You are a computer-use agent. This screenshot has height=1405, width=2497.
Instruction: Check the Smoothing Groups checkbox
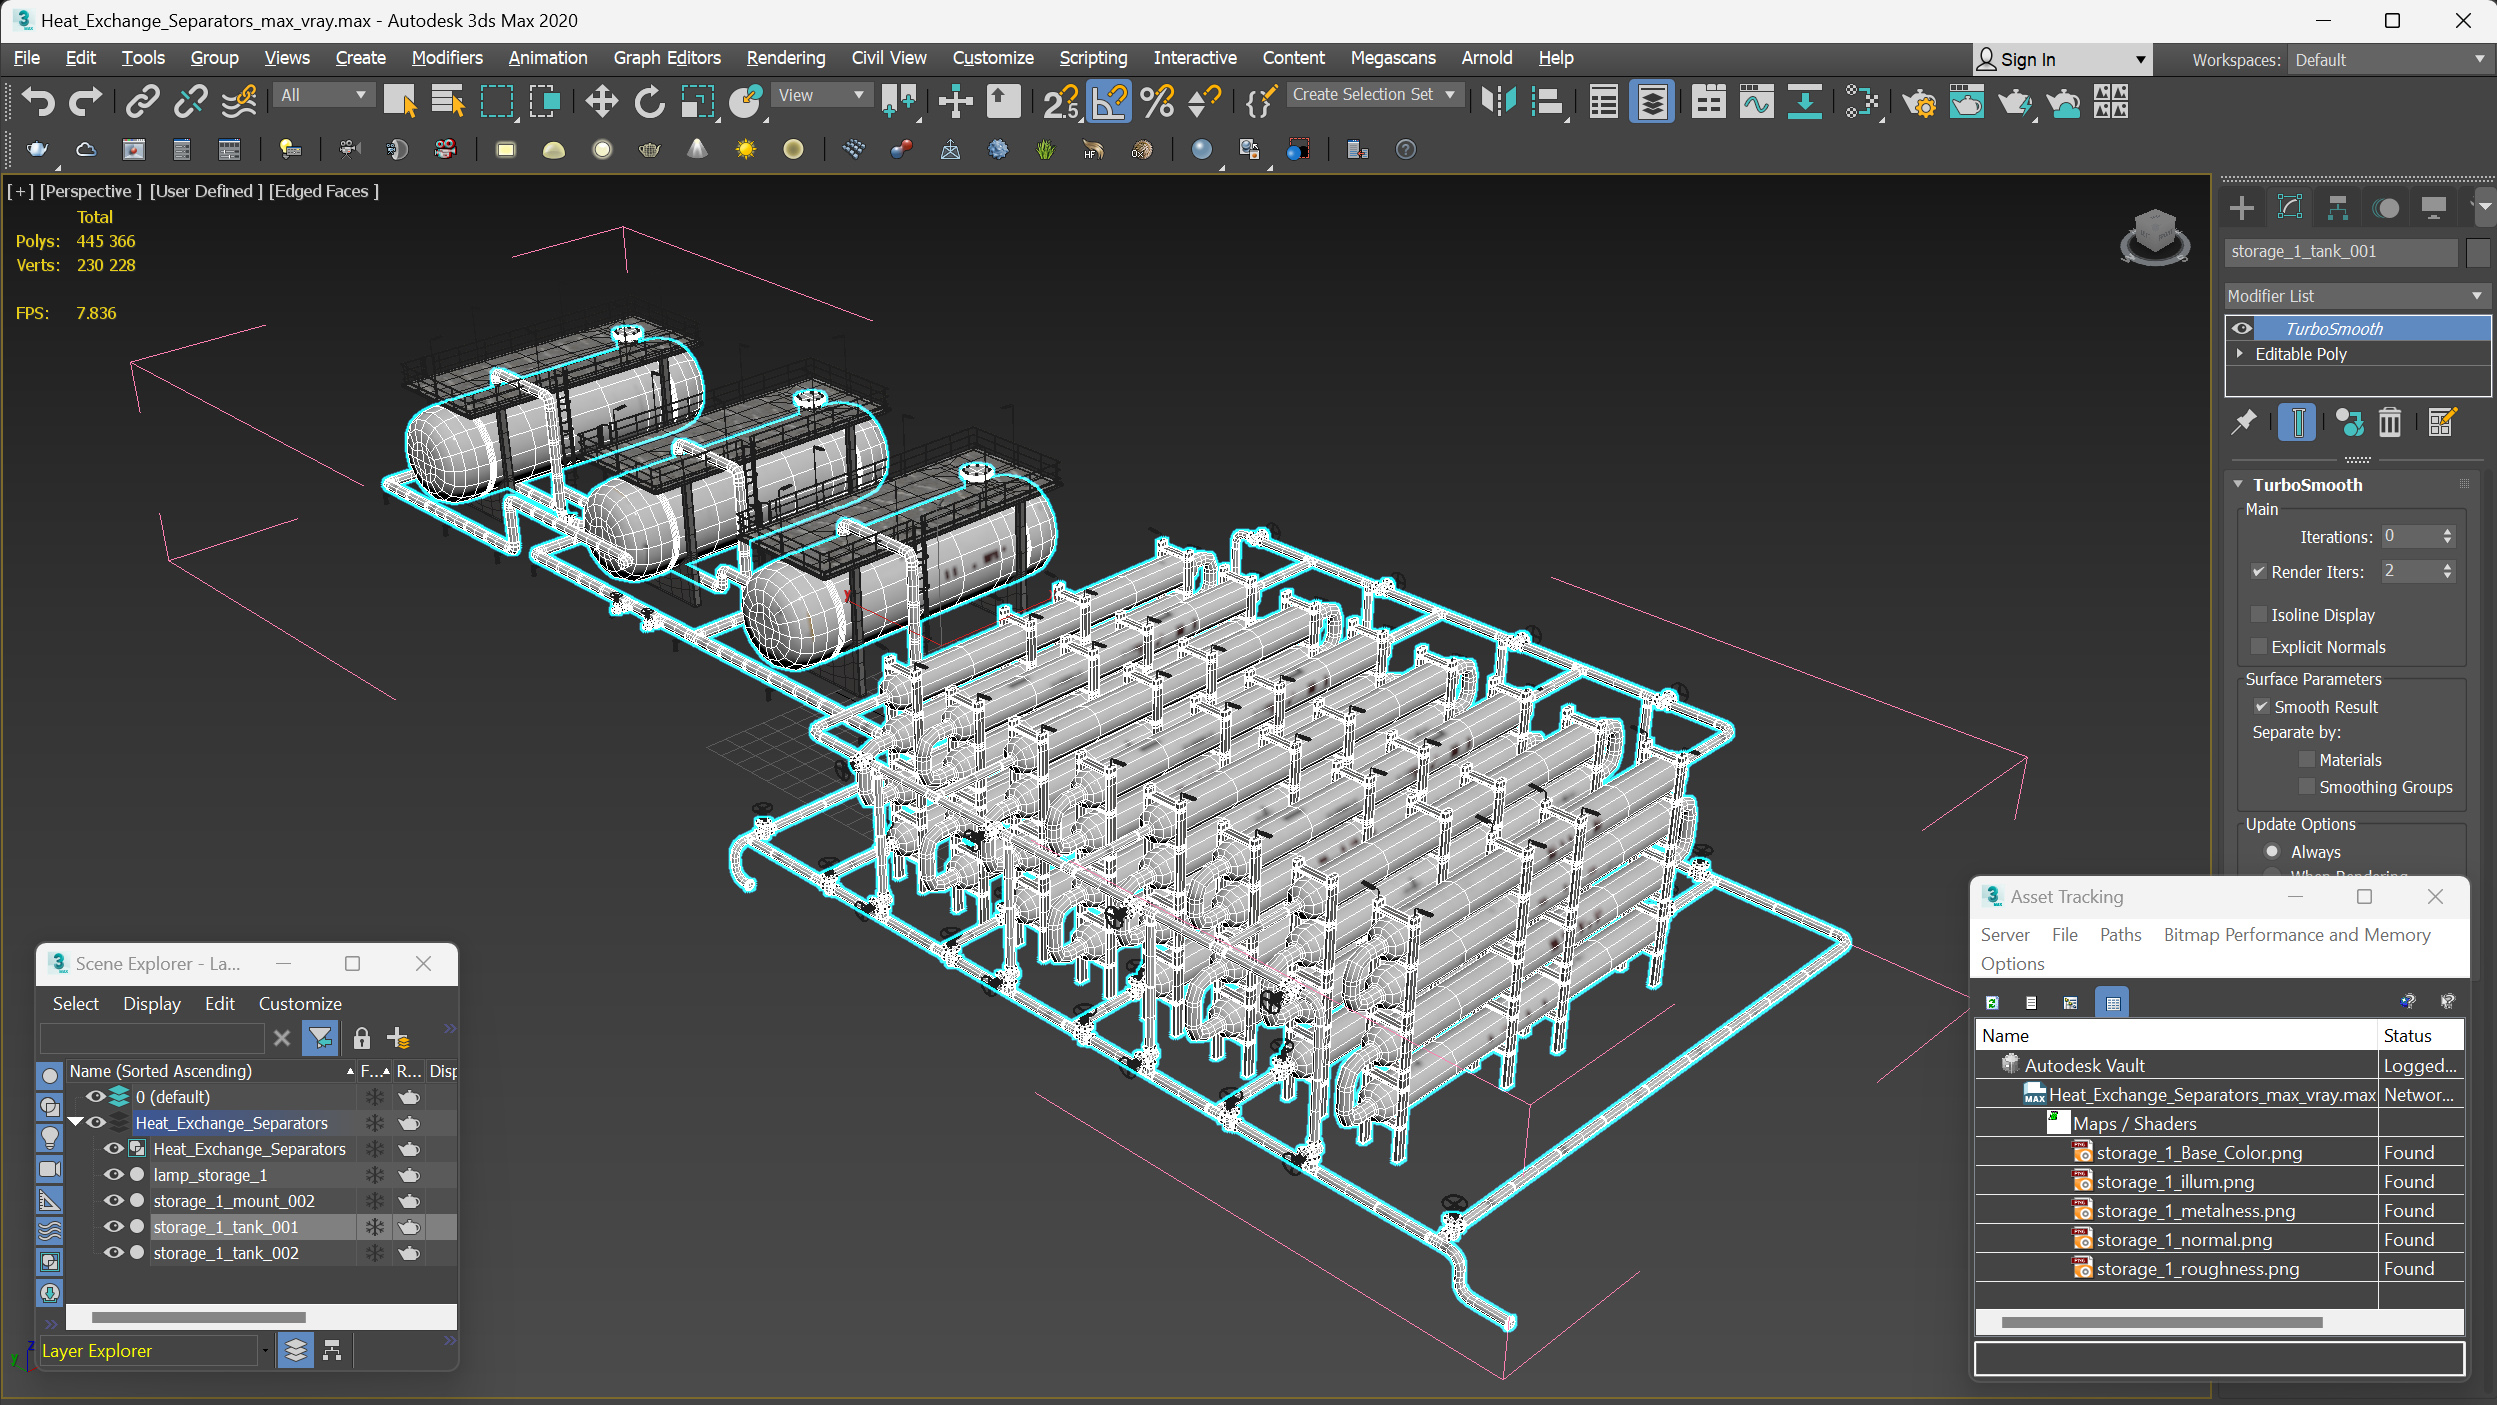tap(2306, 786)
